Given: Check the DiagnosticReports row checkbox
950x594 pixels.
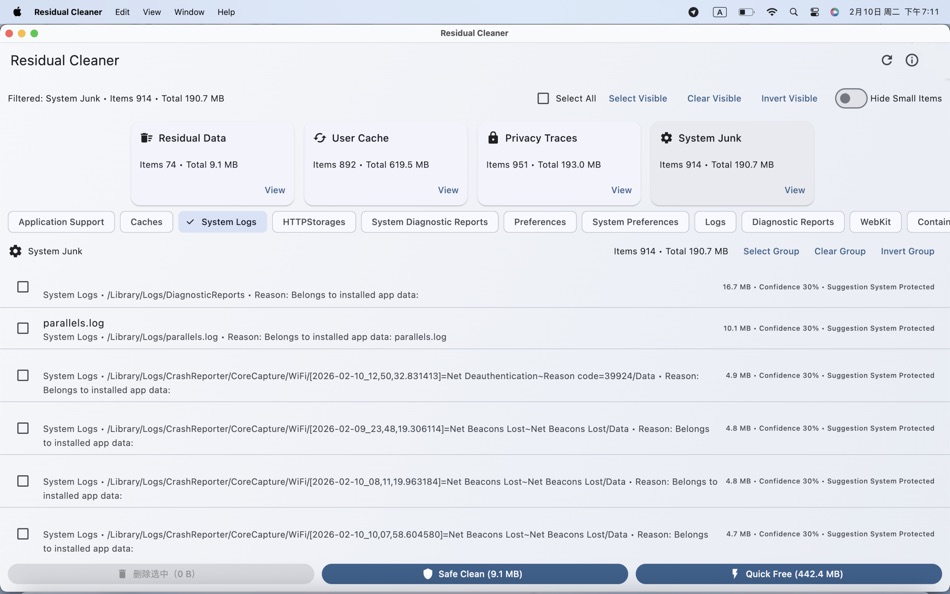Looking at the screenshot, I should coord(22,286).
